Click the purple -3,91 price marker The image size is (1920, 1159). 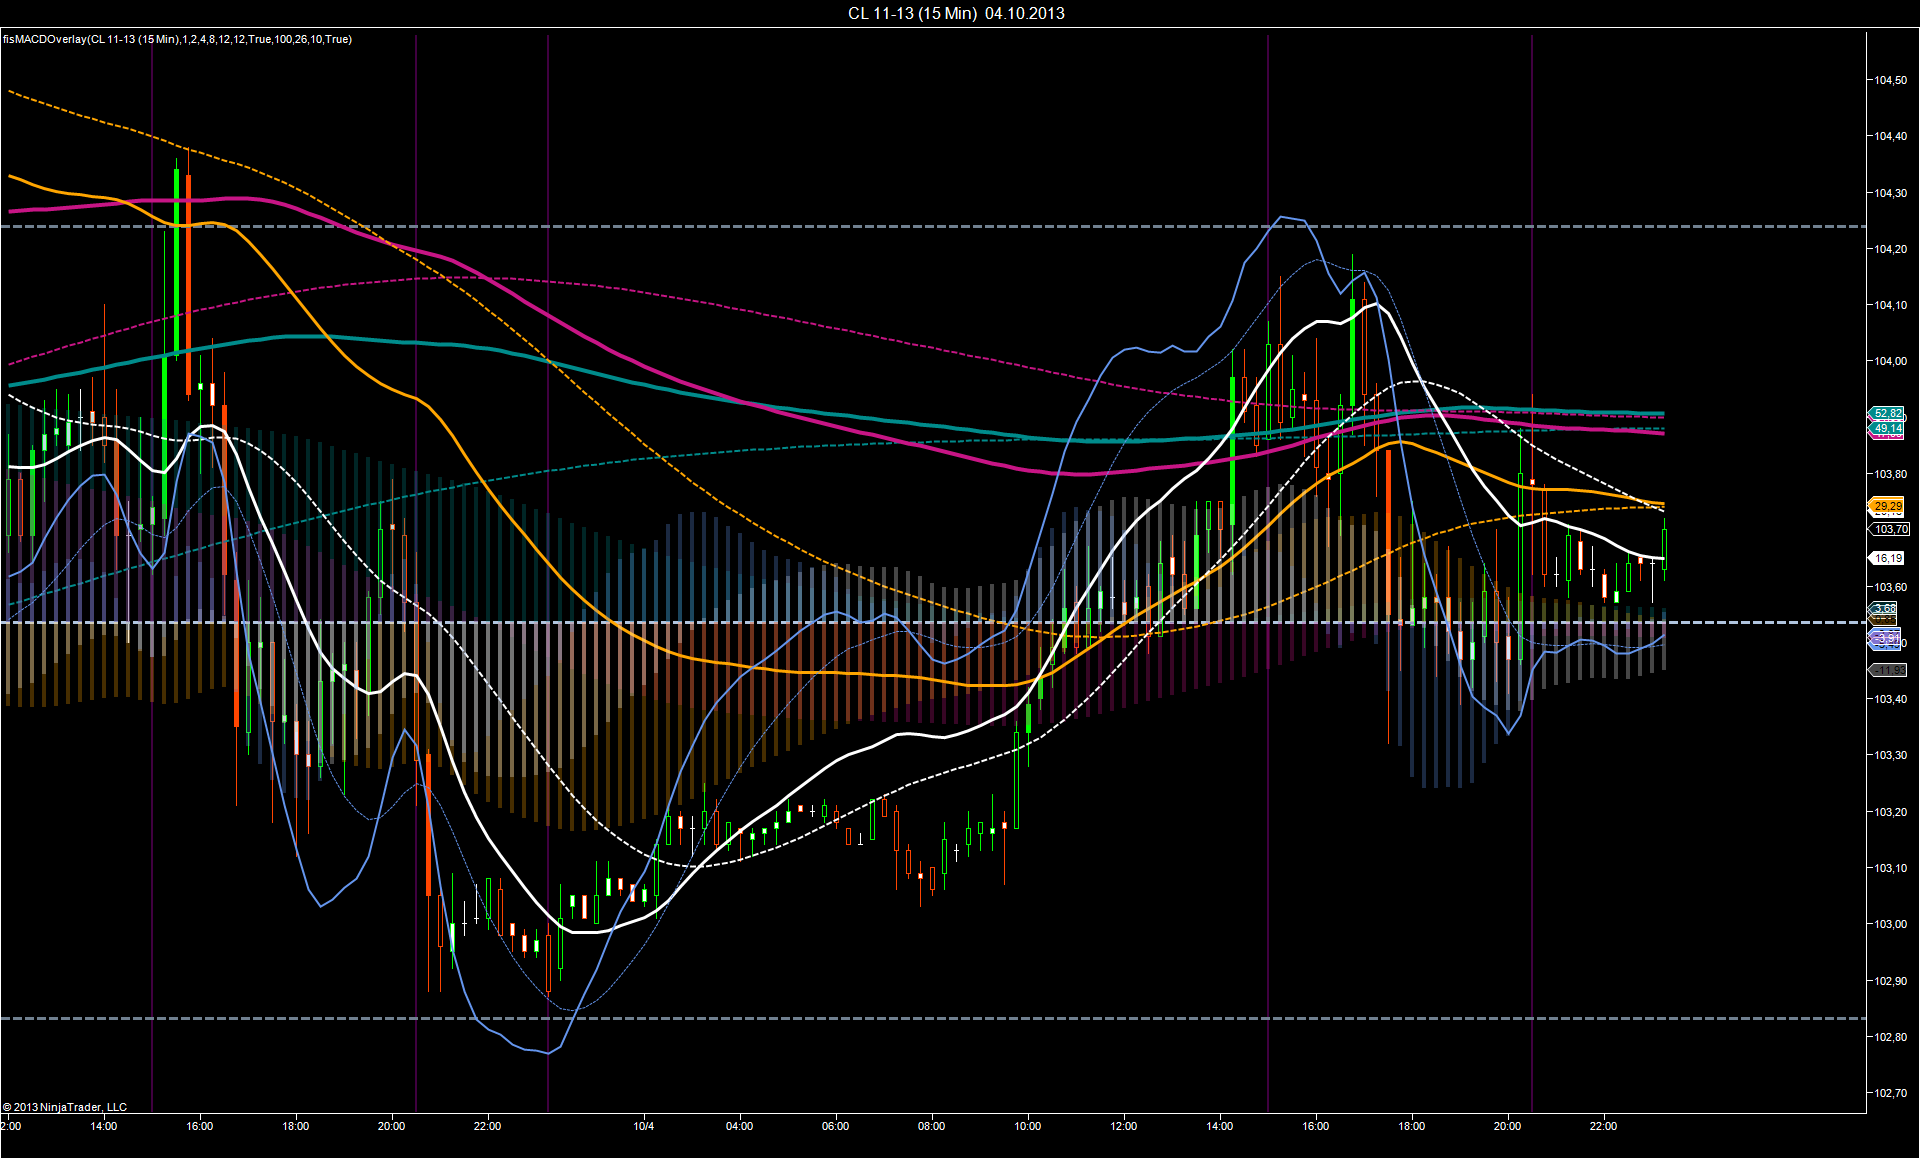click(1886, 638)
